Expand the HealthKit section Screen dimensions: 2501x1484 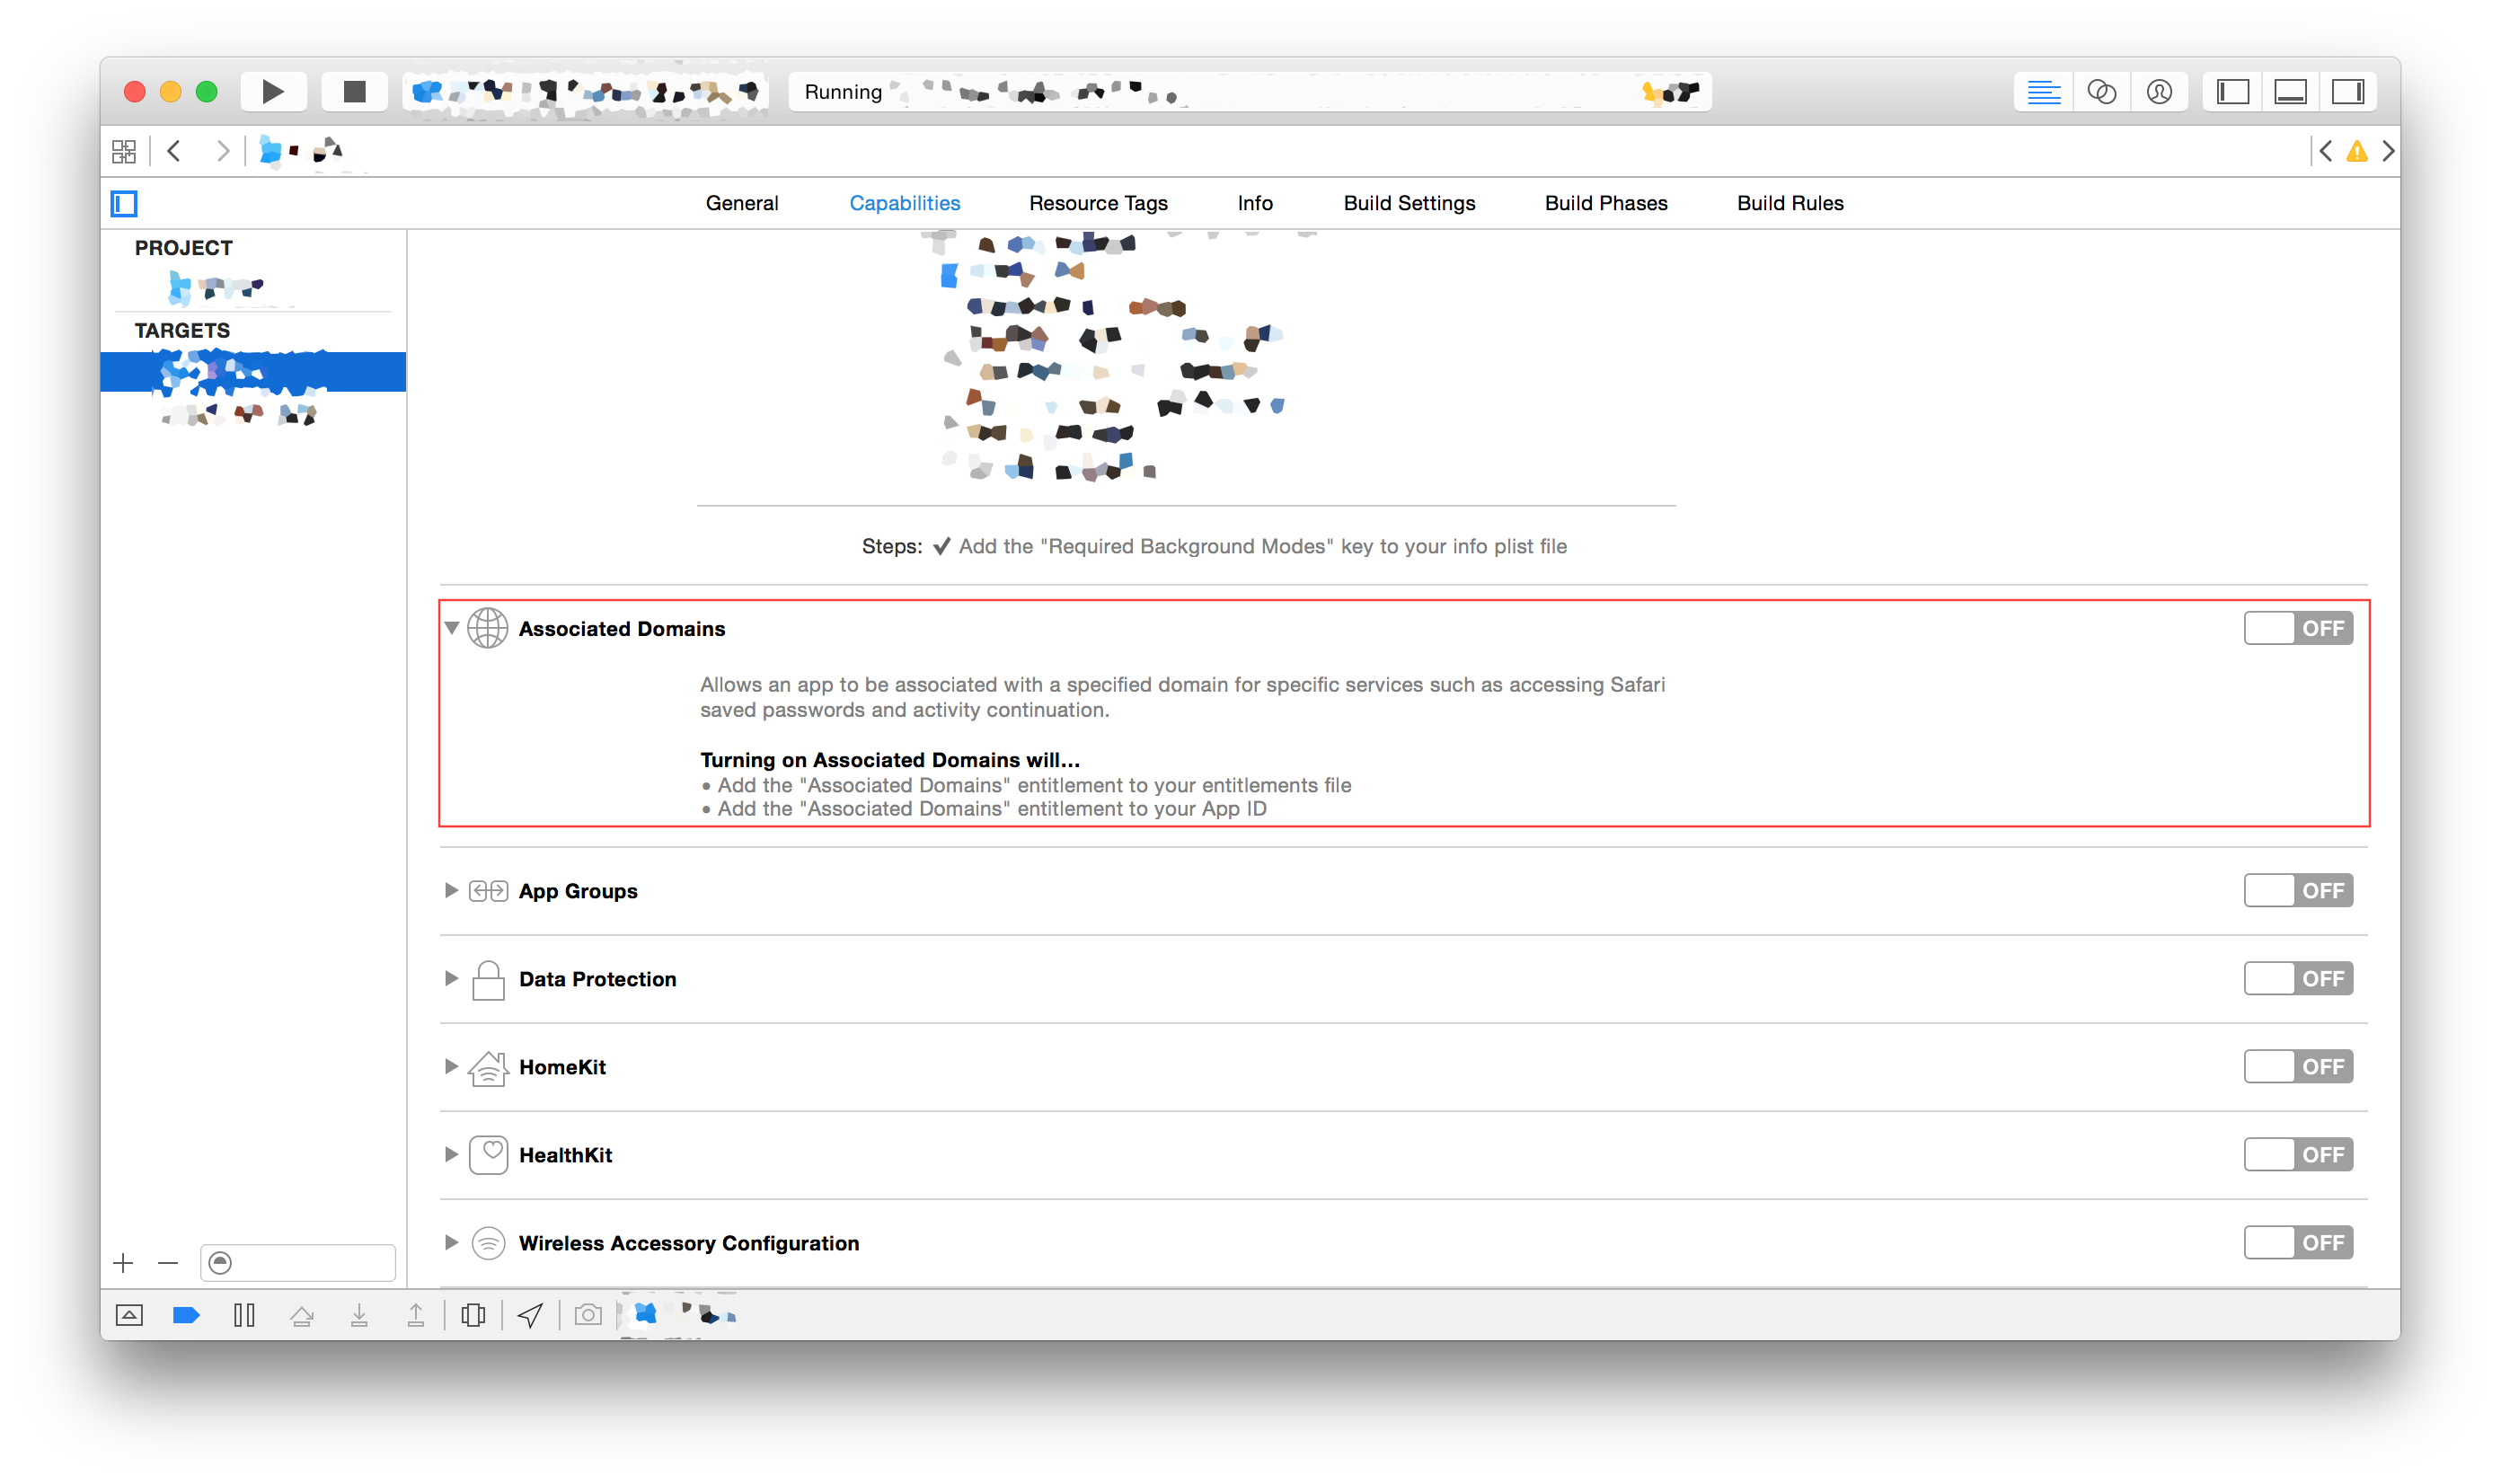point(451,1154)
